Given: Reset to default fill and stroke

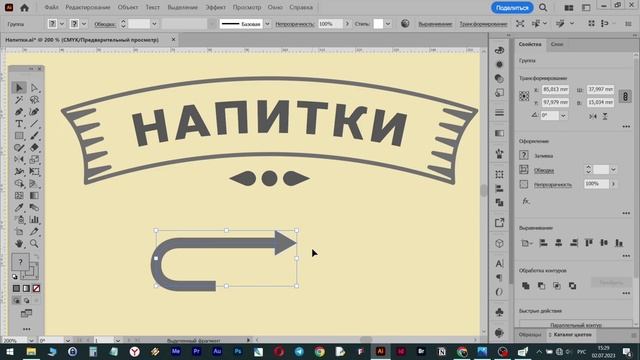Looking at the screenshot, I should click(15, 277).
